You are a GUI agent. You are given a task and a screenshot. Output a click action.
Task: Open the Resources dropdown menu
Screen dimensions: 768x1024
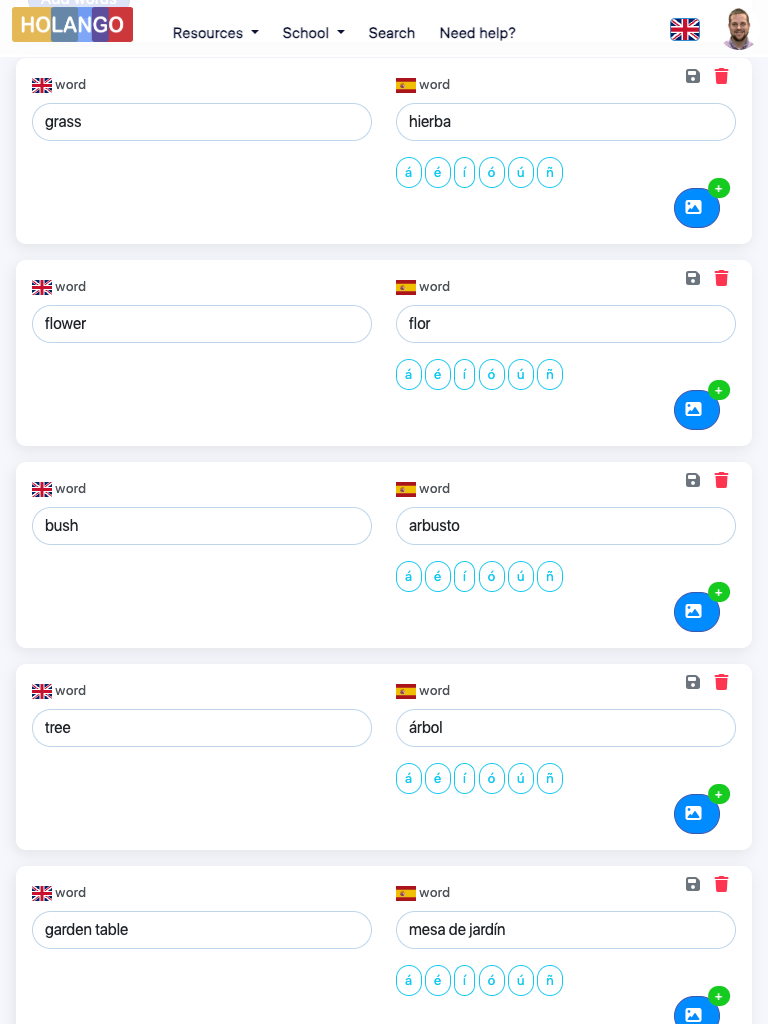(x=215, y=33)
